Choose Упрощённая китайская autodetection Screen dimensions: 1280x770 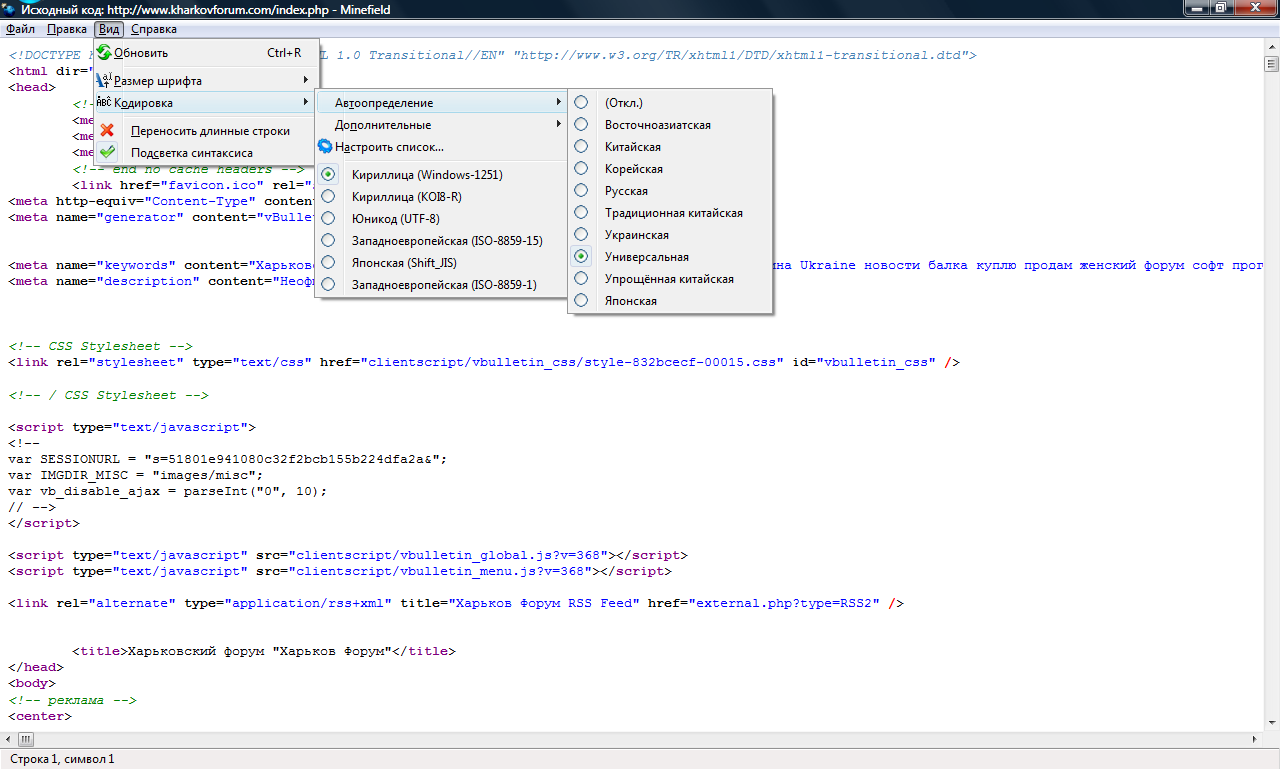[670, 279]
